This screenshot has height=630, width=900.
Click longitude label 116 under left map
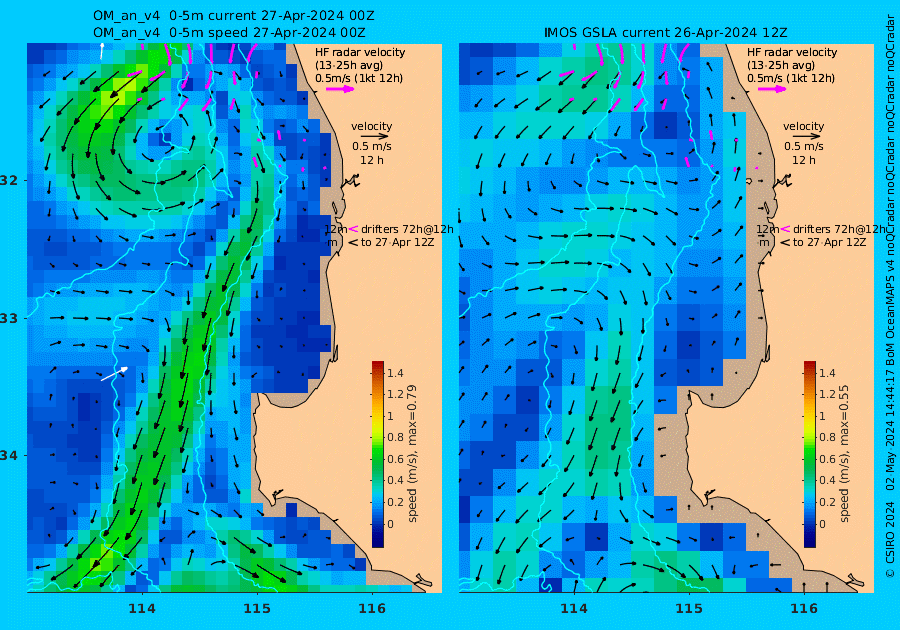pos(372,609)
